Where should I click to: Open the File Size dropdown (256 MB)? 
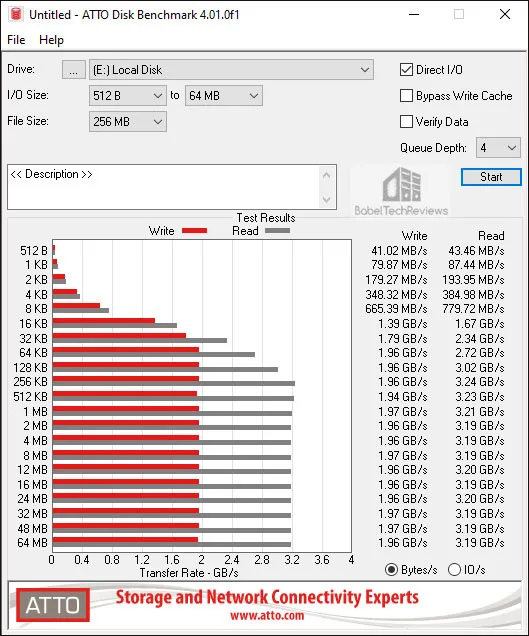127,122
